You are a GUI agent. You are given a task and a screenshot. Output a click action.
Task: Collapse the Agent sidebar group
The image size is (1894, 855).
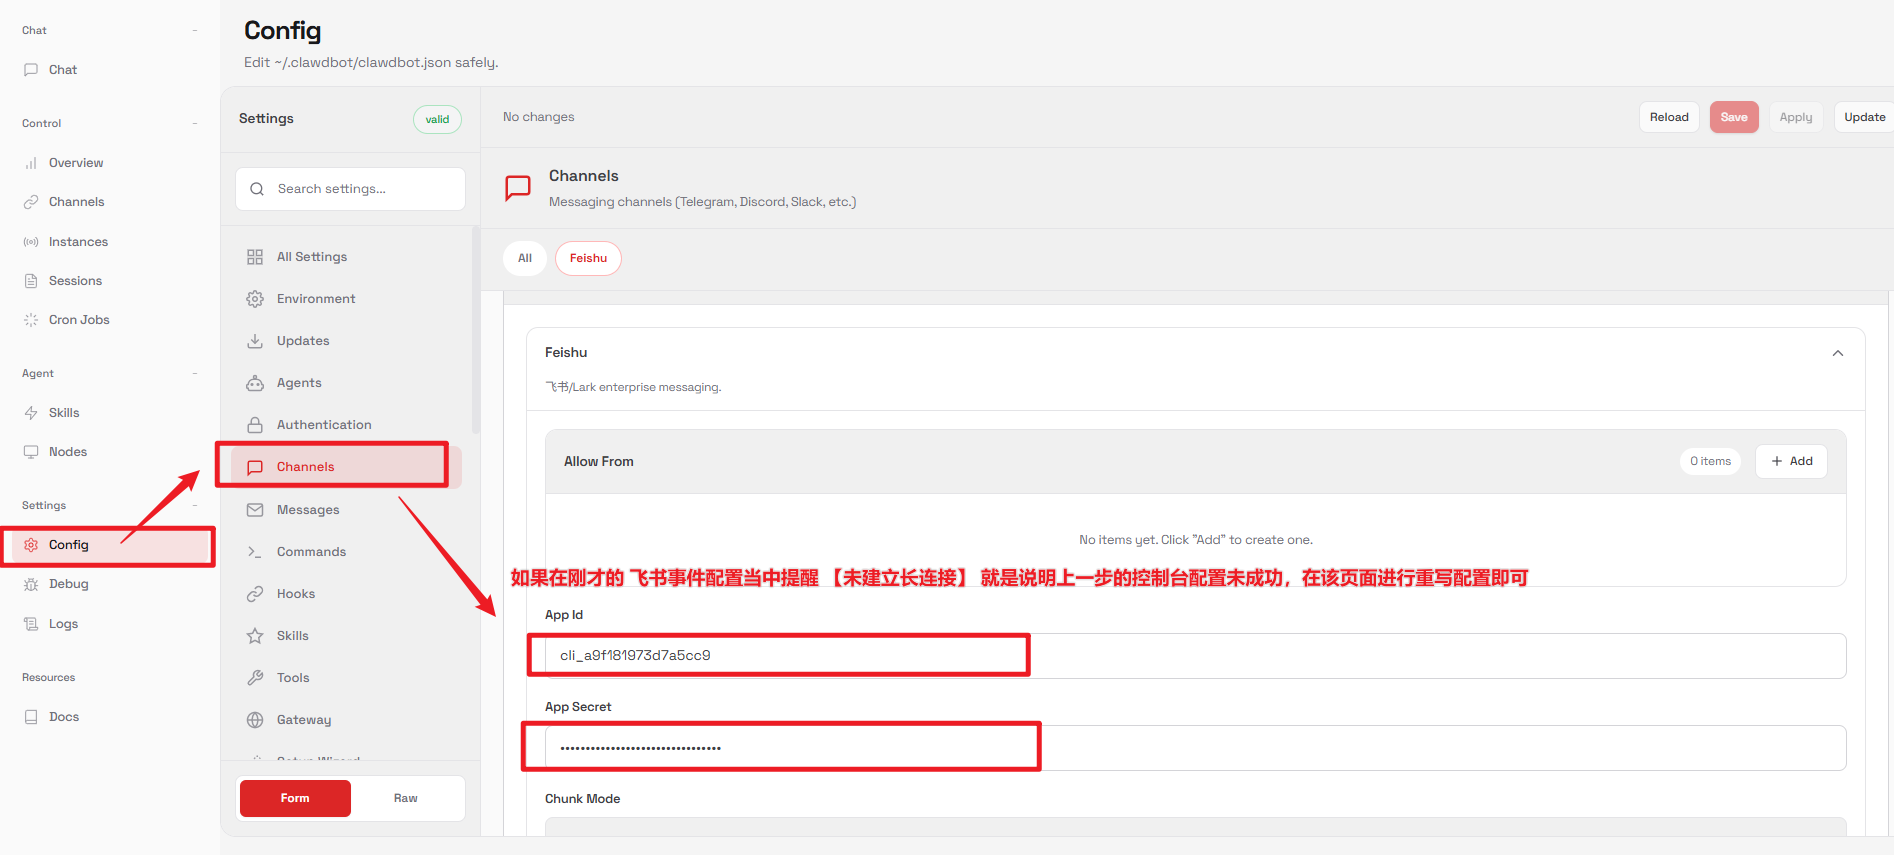click(x=195, y=374)
